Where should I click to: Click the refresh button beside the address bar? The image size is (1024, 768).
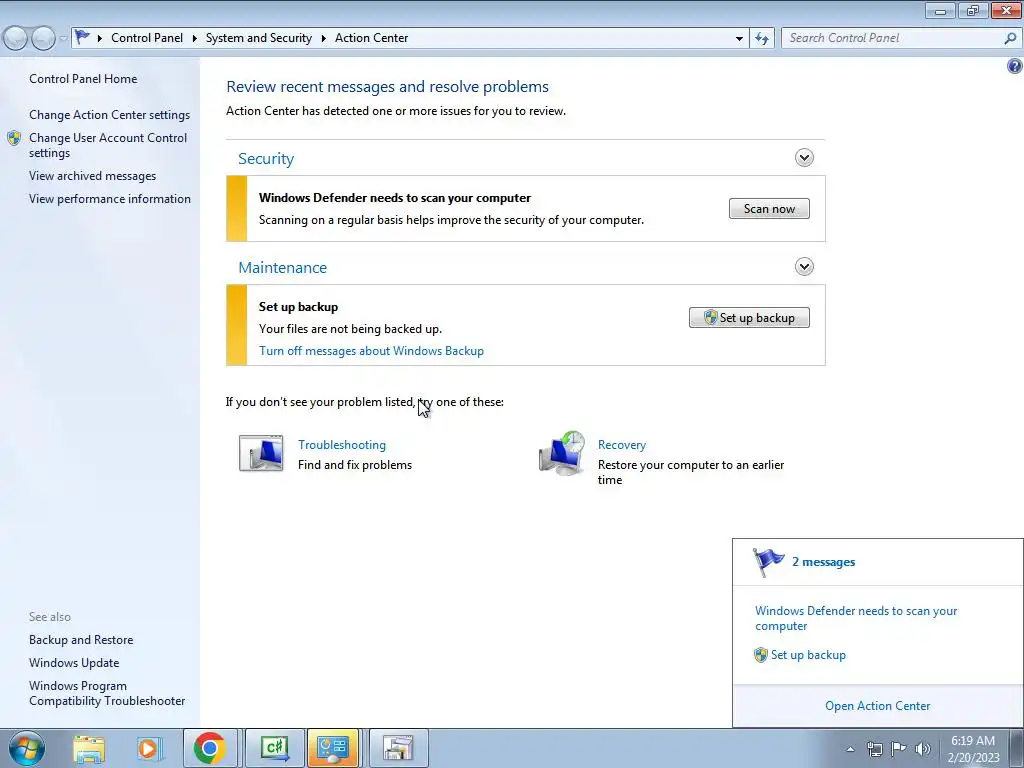click(x=762, y=38)
